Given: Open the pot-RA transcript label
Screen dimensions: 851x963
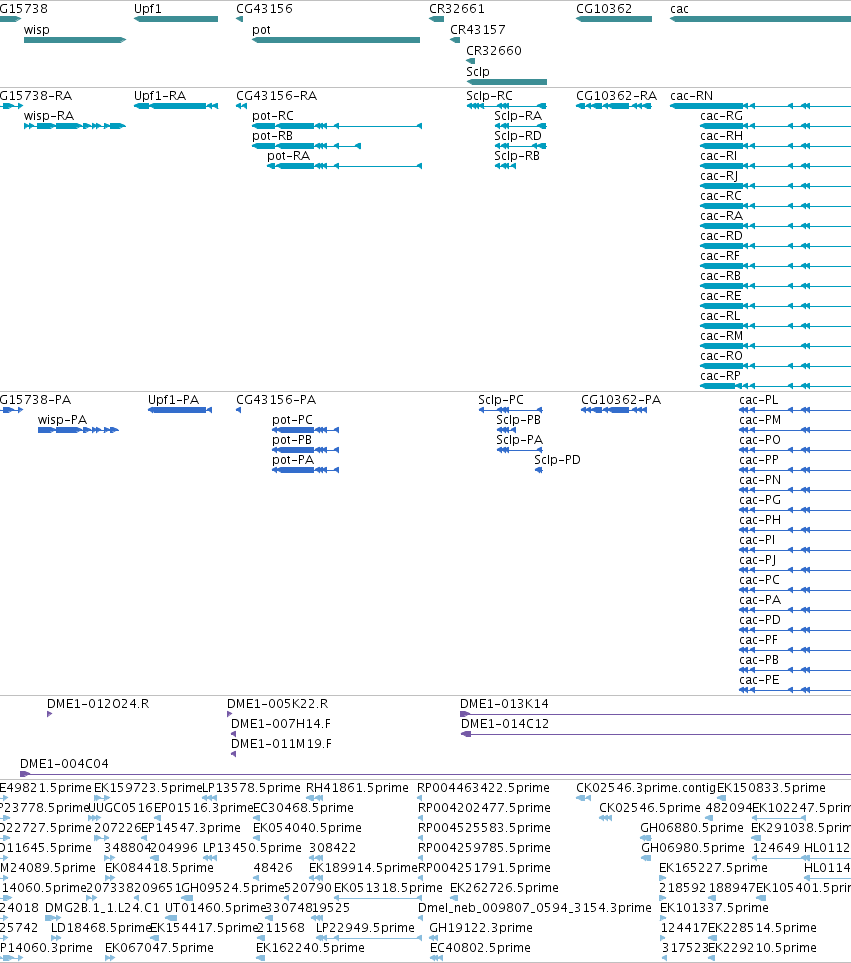Looking at the screenshot, I should coord(288,155).
